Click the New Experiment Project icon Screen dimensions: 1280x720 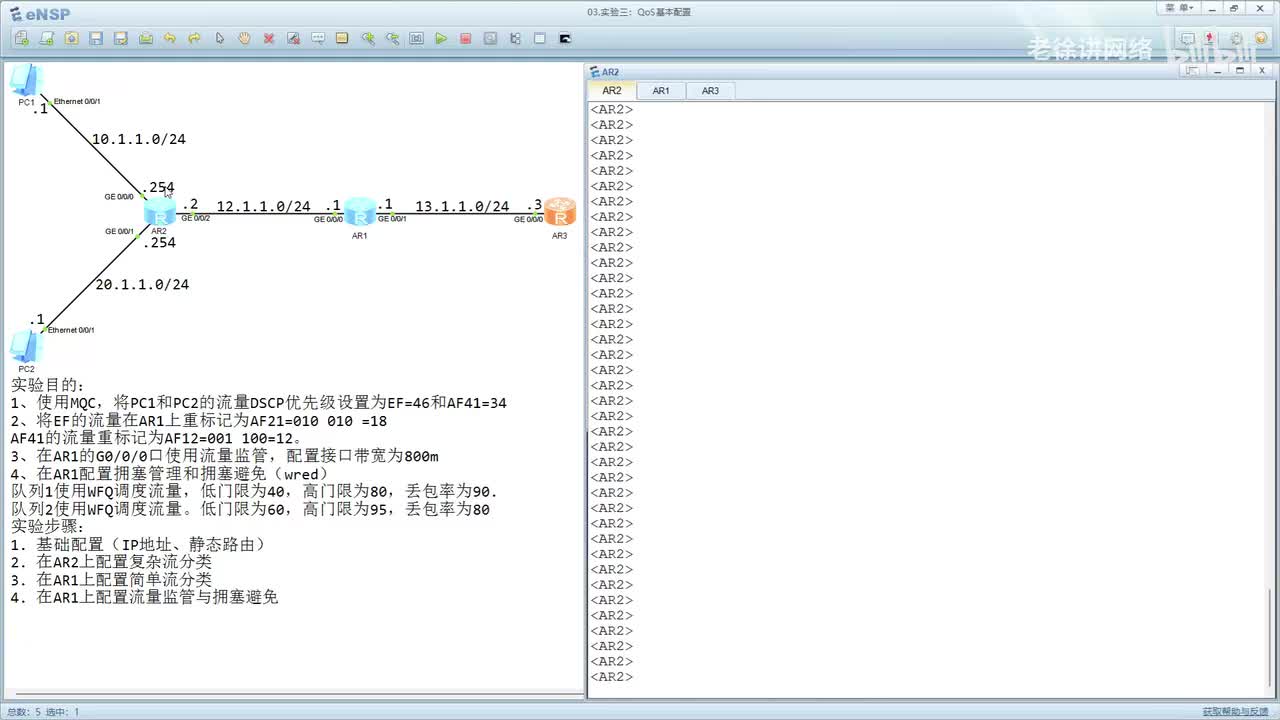[47, 39]
